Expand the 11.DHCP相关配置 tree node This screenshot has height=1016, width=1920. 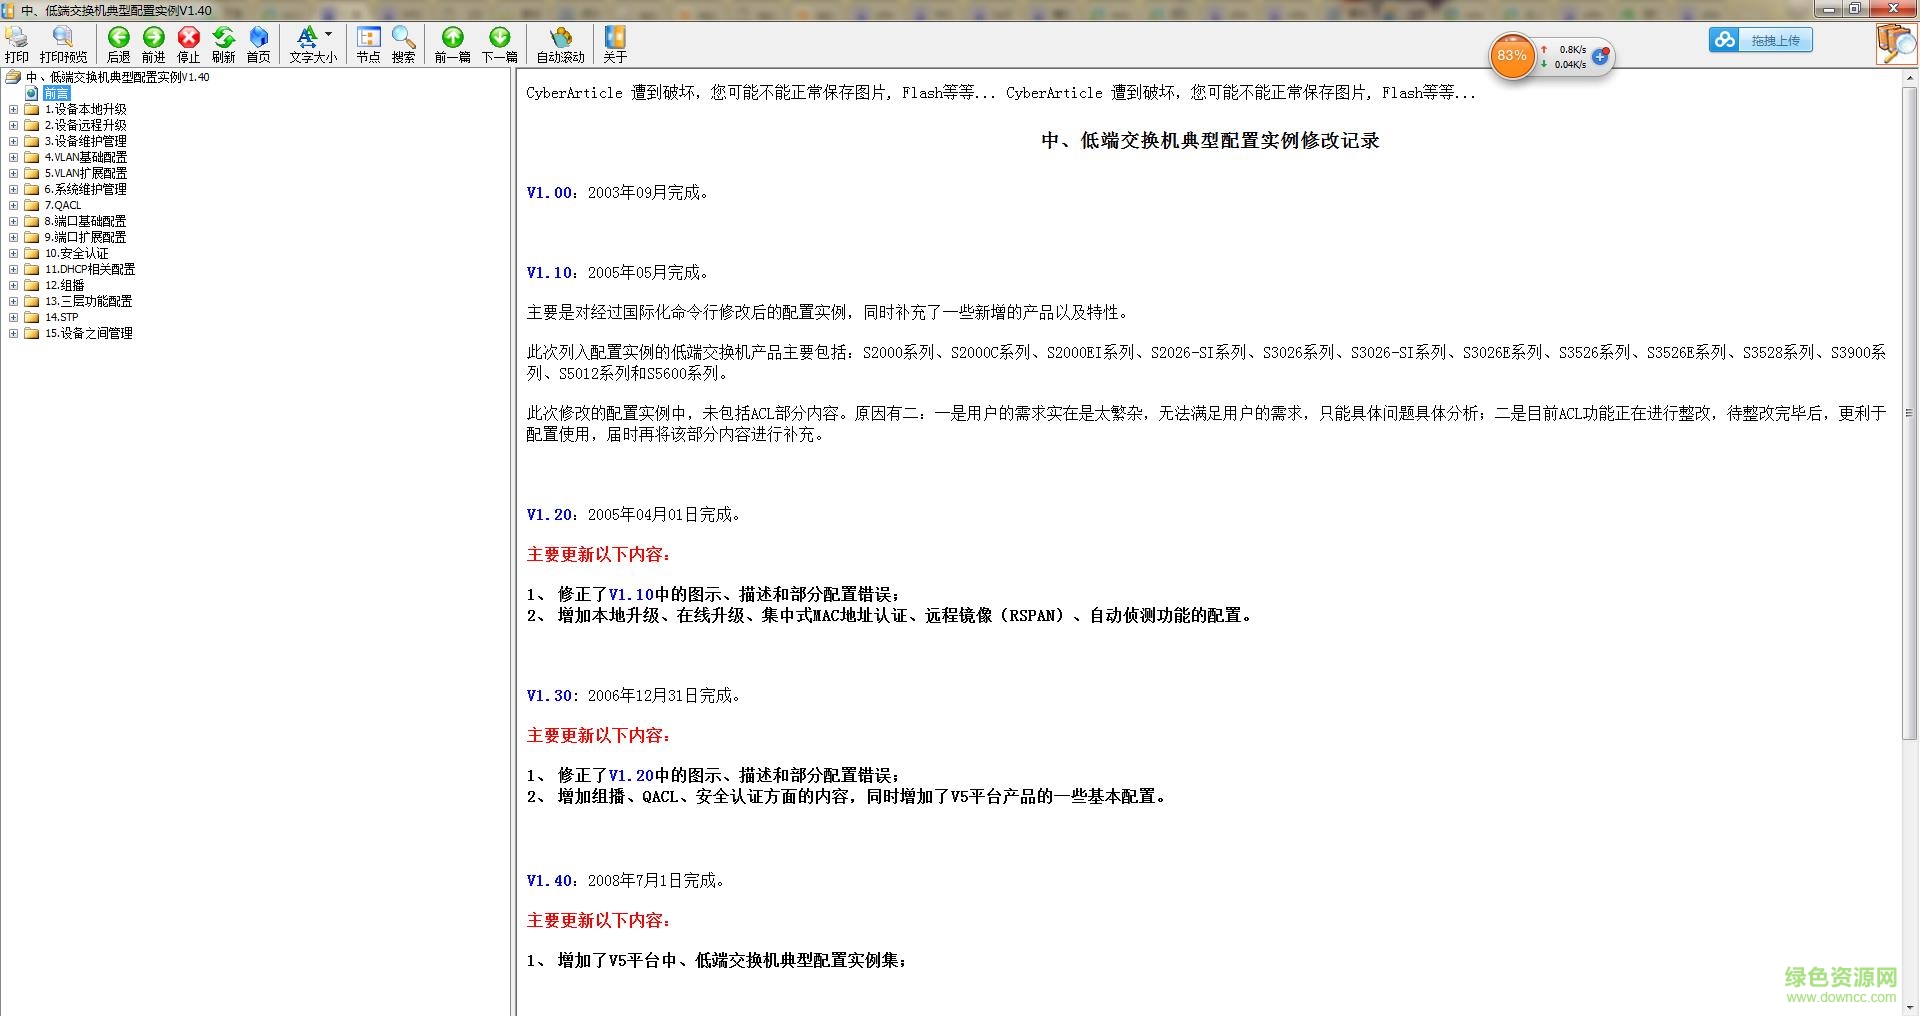14,269
